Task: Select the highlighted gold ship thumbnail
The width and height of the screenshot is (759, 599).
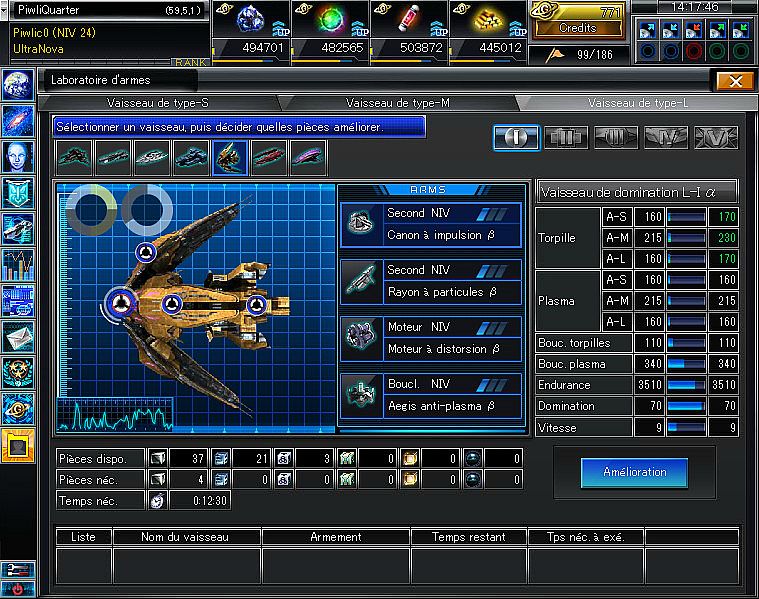Action: click(230, 156)
